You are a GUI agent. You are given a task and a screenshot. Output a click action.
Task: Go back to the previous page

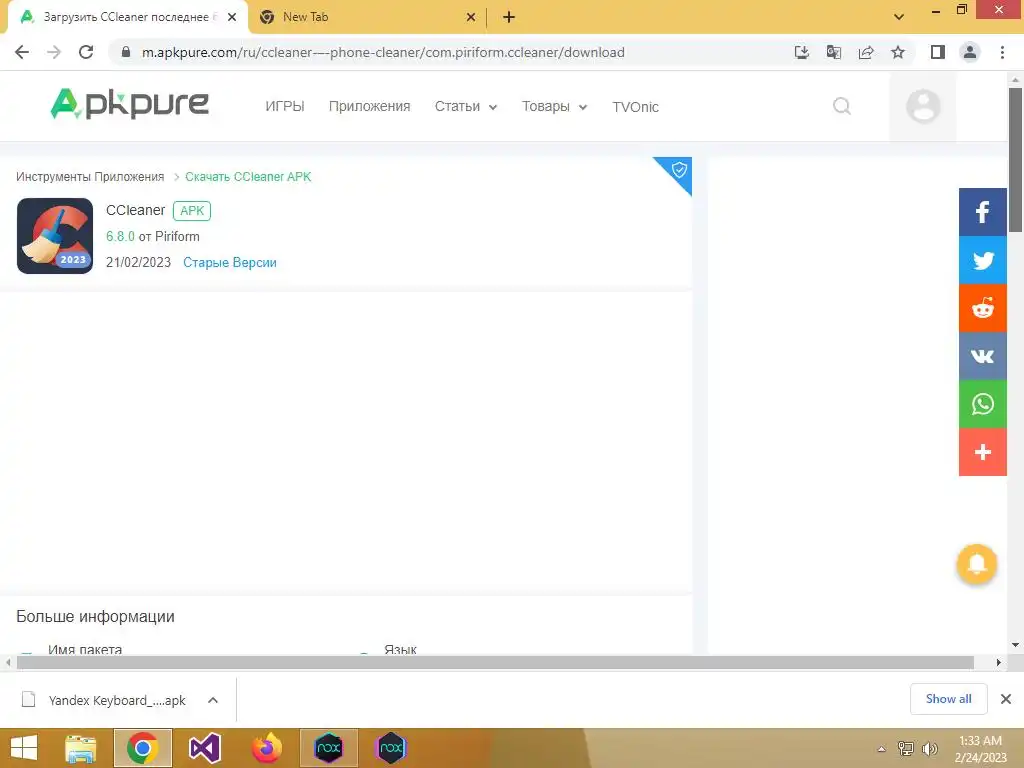pos(22,52)
